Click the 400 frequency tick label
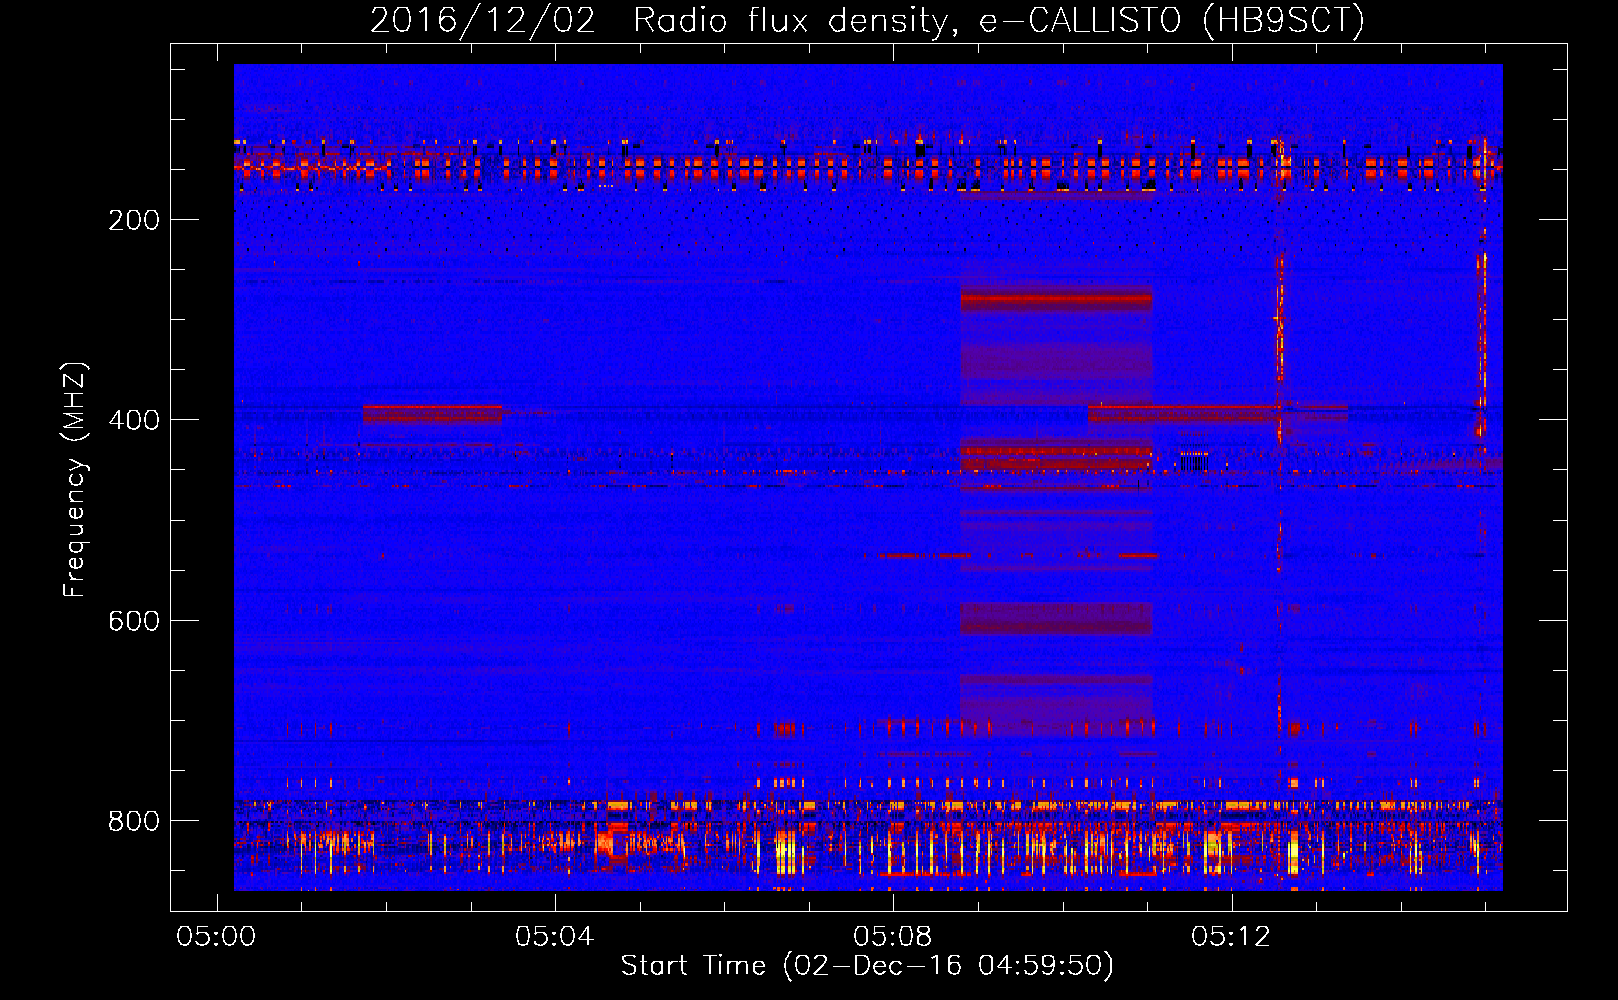1618x1000 pixels. click(134, 420)
